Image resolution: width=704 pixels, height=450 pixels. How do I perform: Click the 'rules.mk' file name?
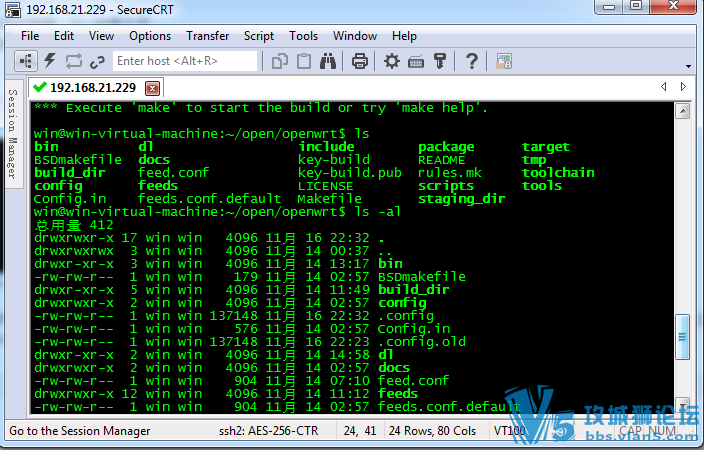point(449,173)
